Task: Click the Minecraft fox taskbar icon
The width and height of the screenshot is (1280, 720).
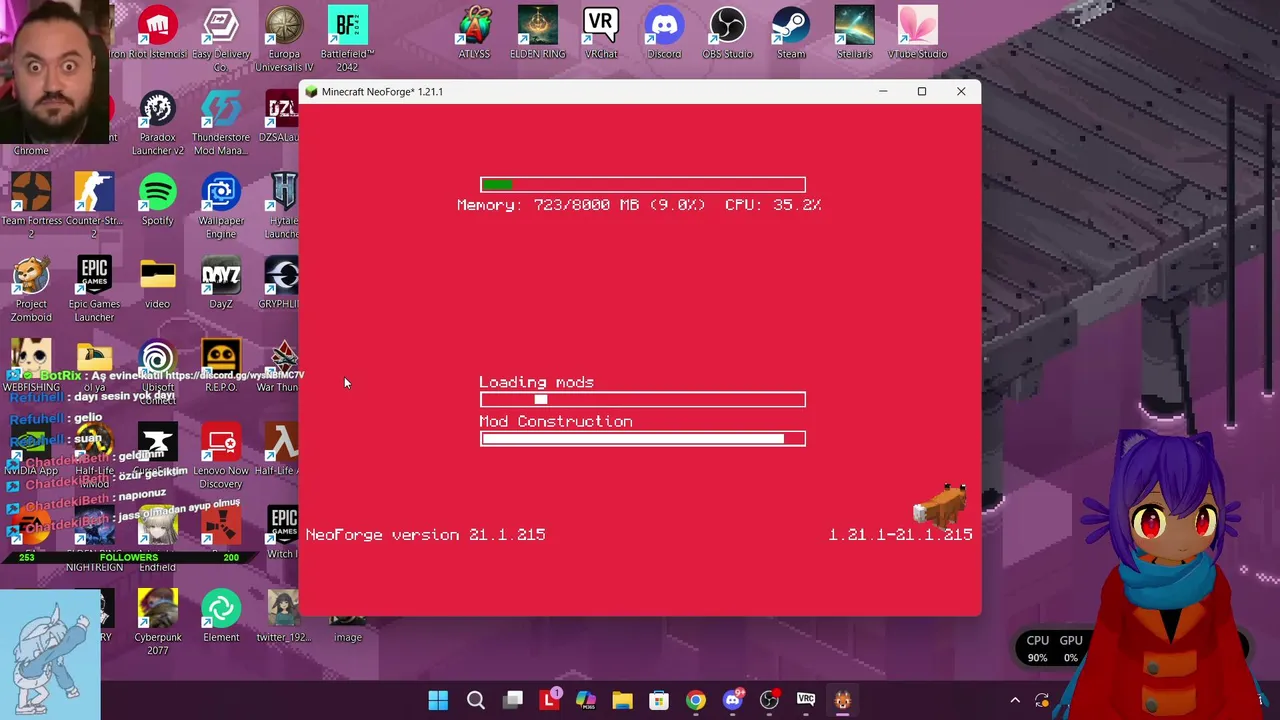Action: (x=843, y=700)
